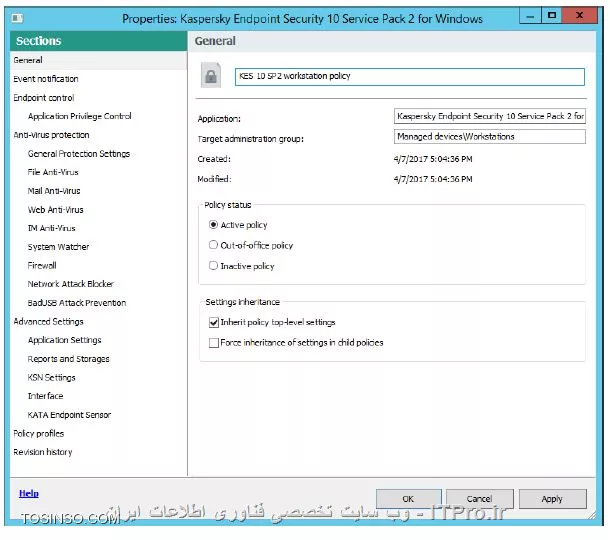
Task: Click the Modified date value
Action: (433, 179)
